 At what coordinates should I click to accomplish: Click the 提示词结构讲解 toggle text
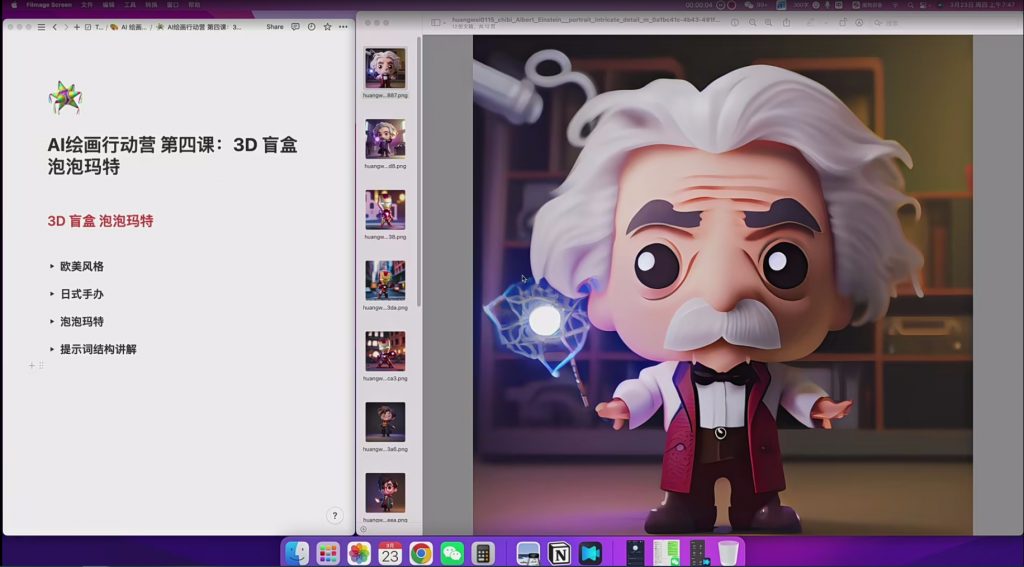(x=99, y=349)
